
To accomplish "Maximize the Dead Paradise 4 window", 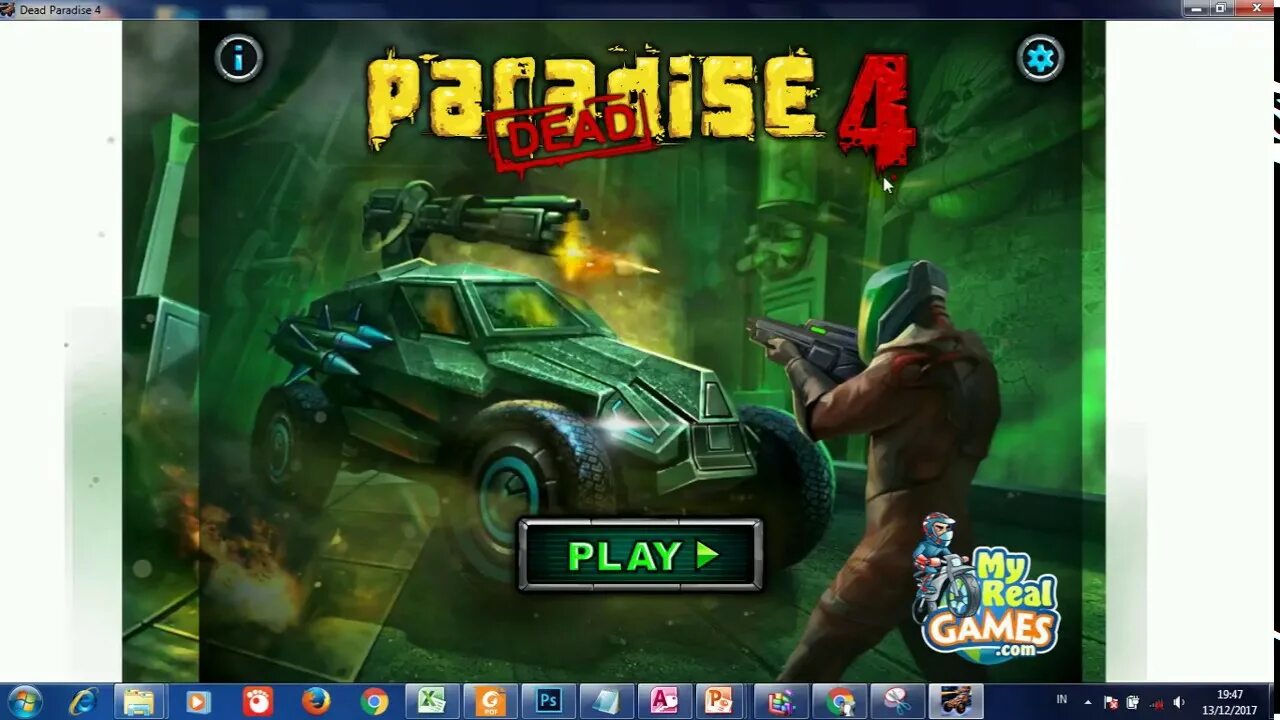I will pyautogui.click(x=1220, y=8).
